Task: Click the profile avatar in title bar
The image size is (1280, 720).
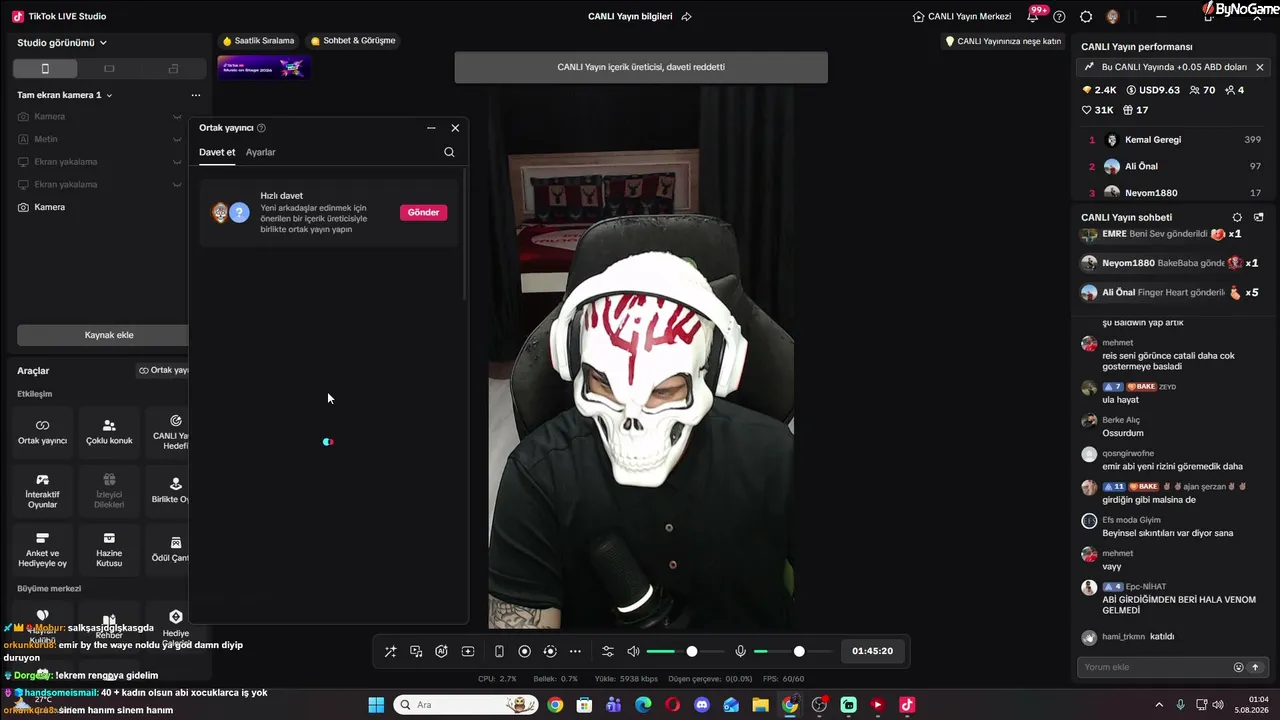Action: pyautogui.click(x=1112, y=16)
